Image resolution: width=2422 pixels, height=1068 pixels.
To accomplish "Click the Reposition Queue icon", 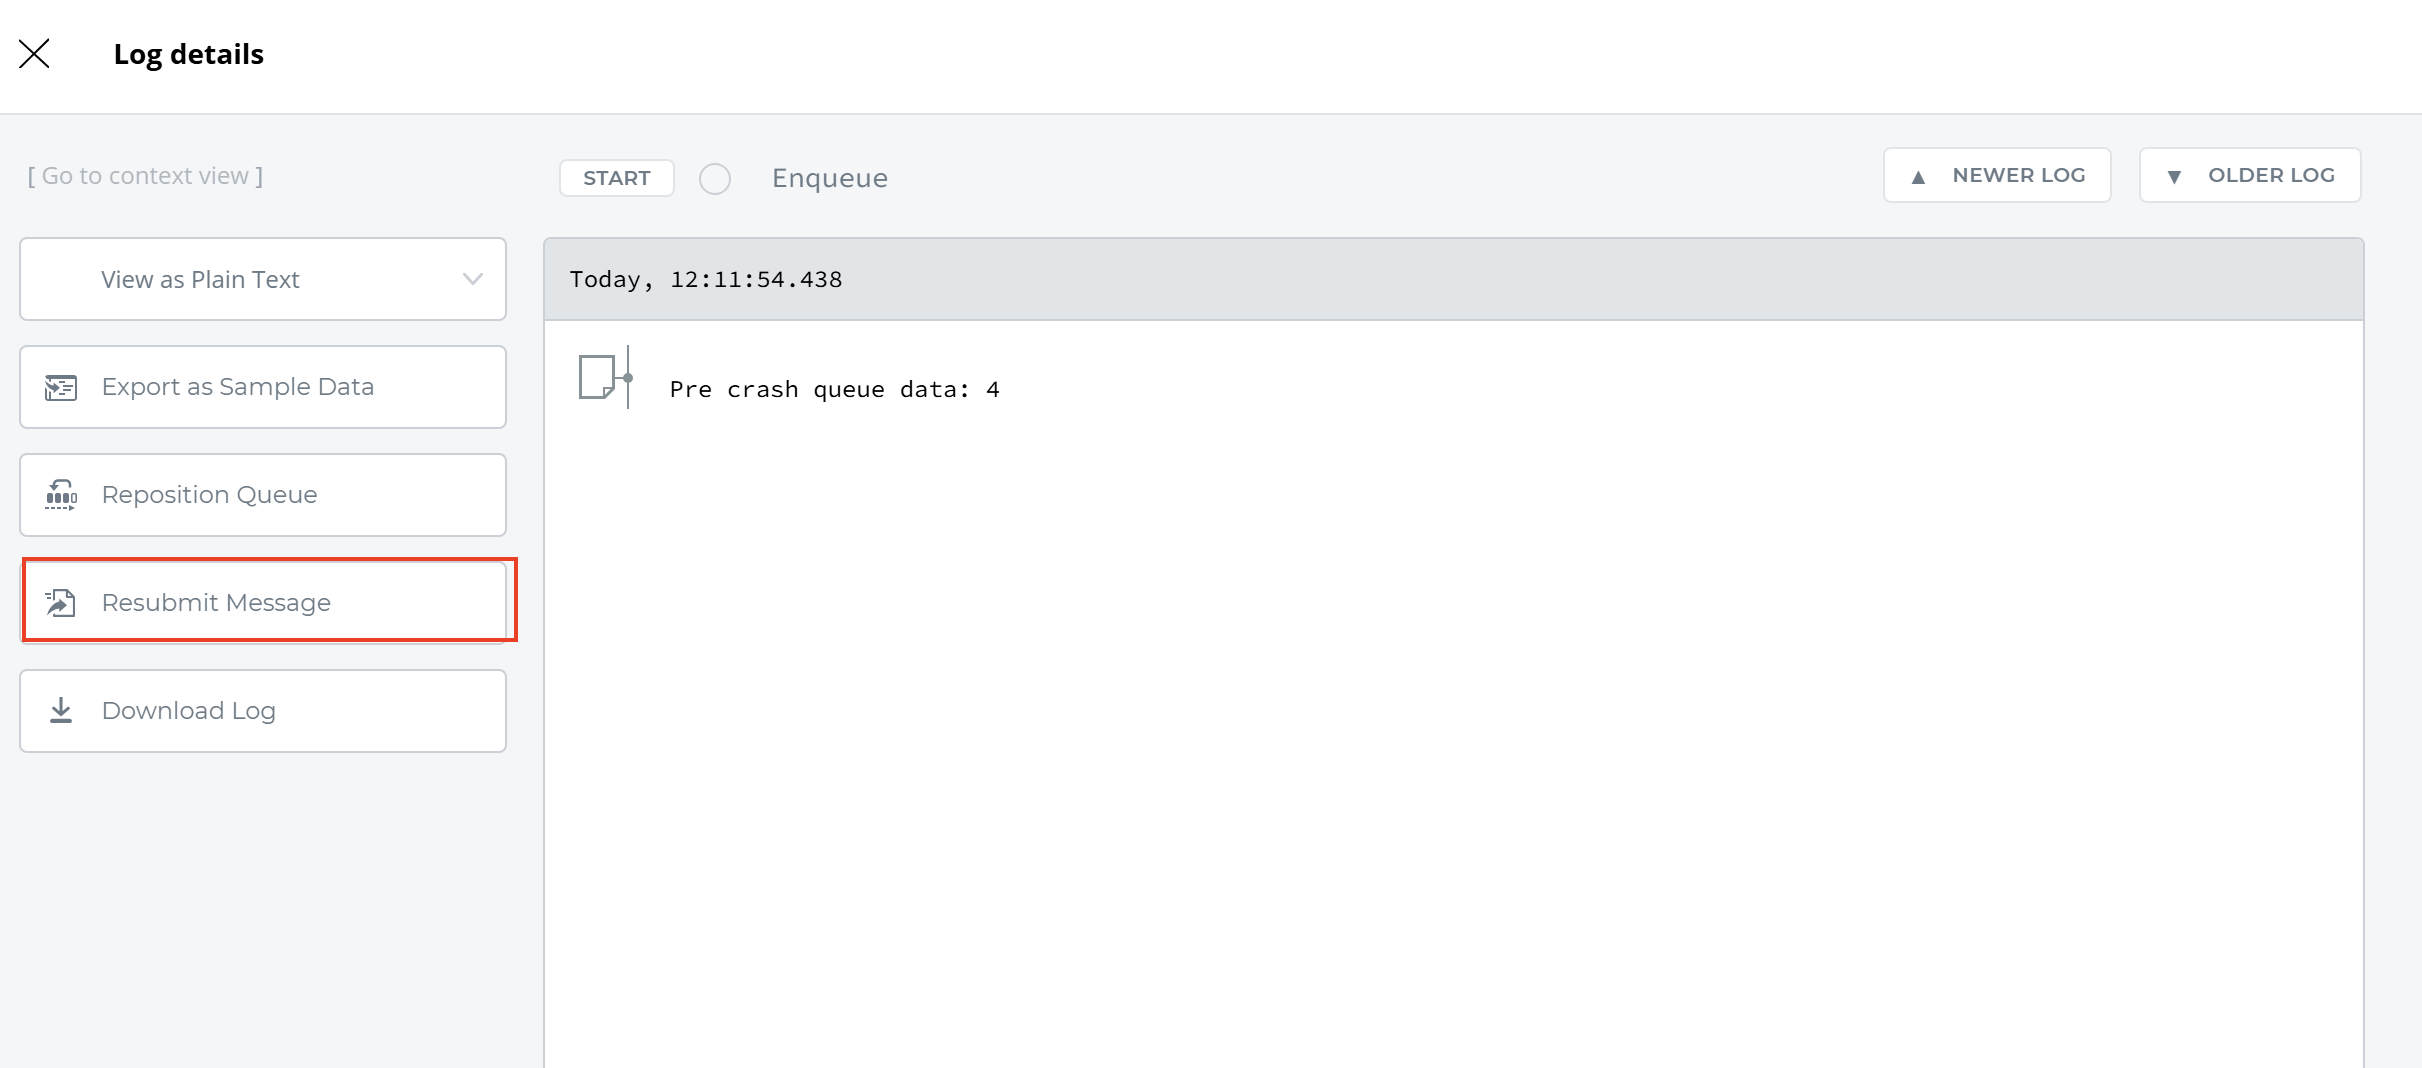I will (x=61, y=495).
